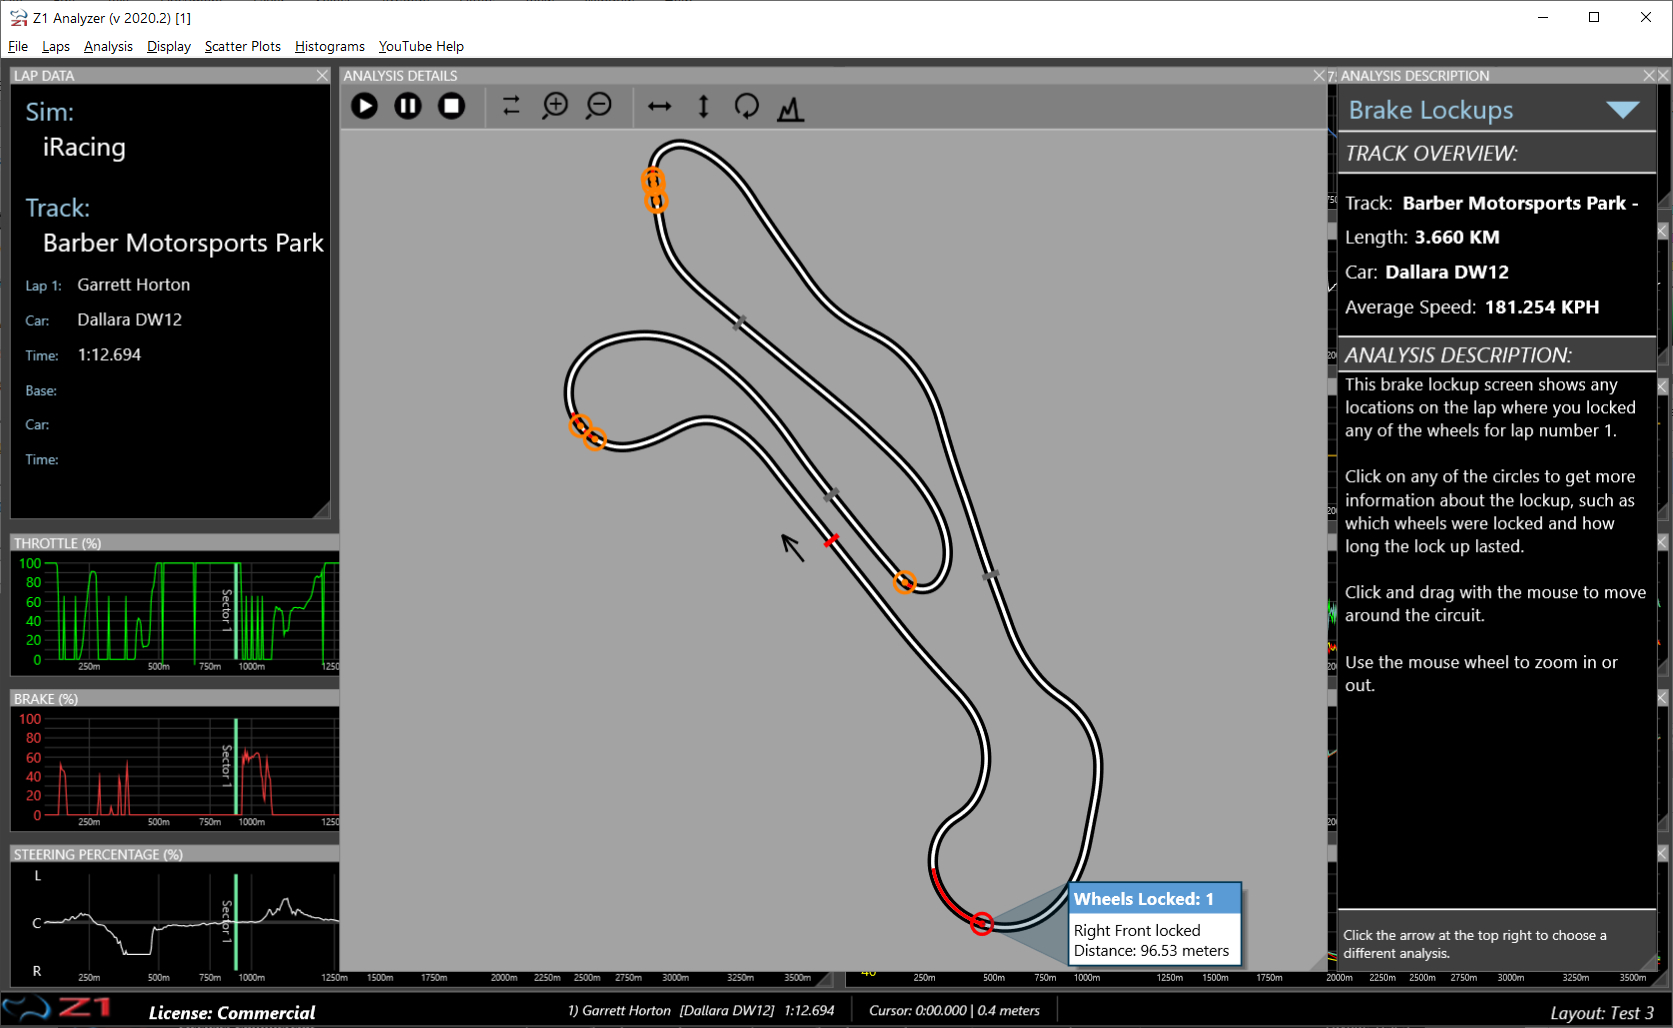
Task: Click the Dallara DW12 car value in Lap Data
Action: point(130,320)
